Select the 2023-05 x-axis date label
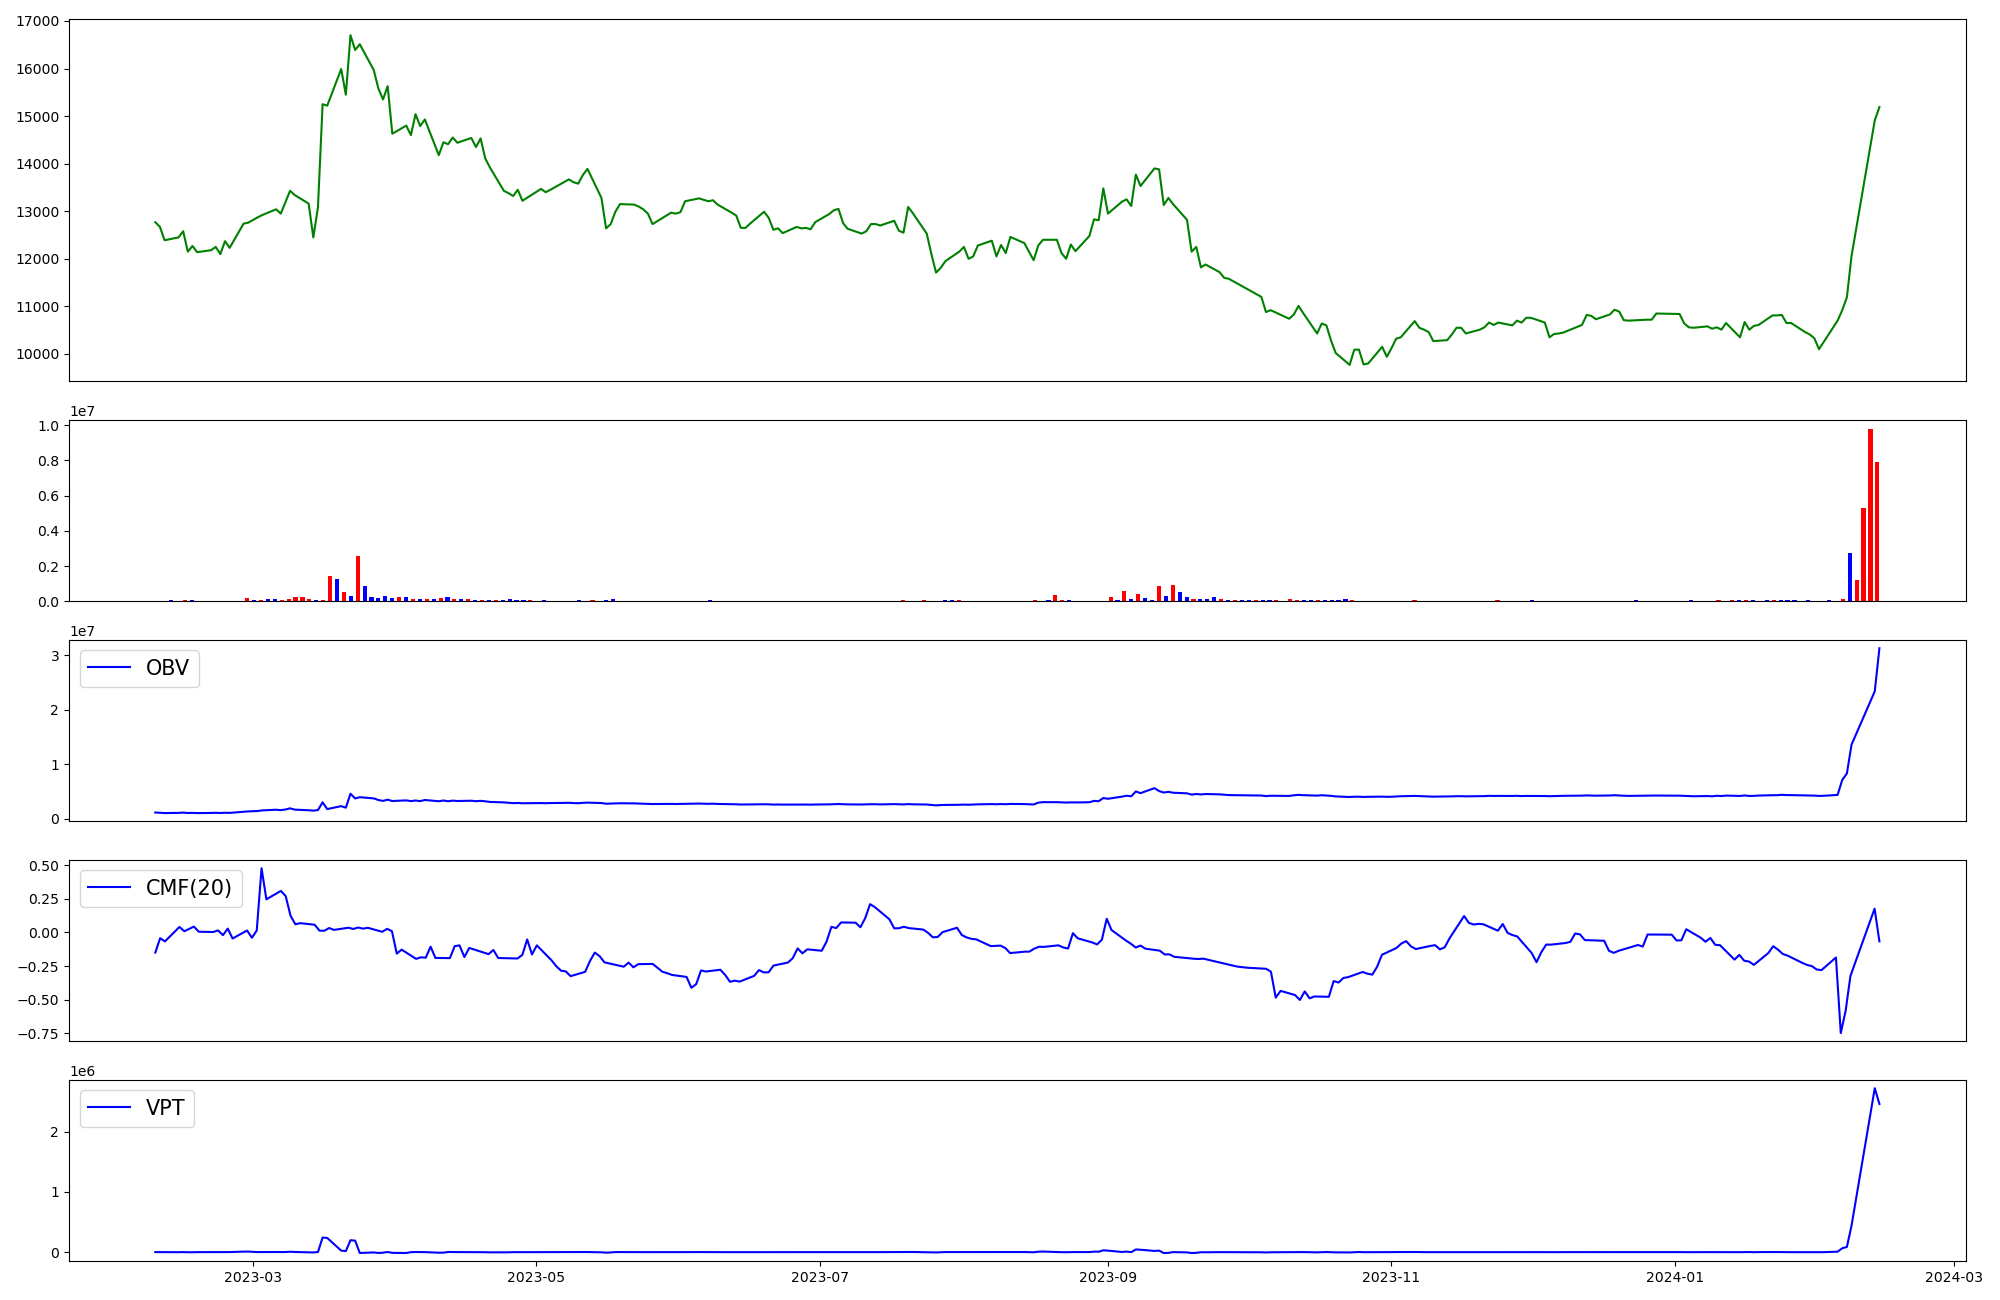 [x=537, y=1277]
